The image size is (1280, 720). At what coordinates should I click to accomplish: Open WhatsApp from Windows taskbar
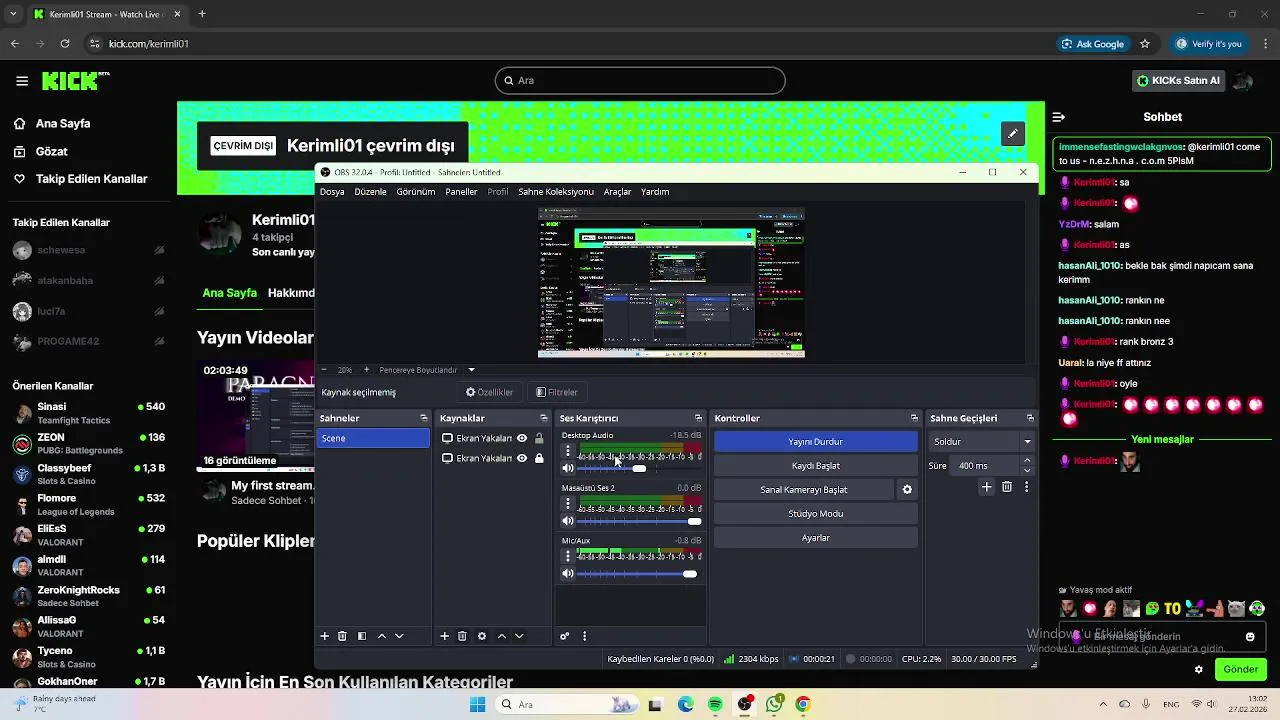(x=774, y=705)
